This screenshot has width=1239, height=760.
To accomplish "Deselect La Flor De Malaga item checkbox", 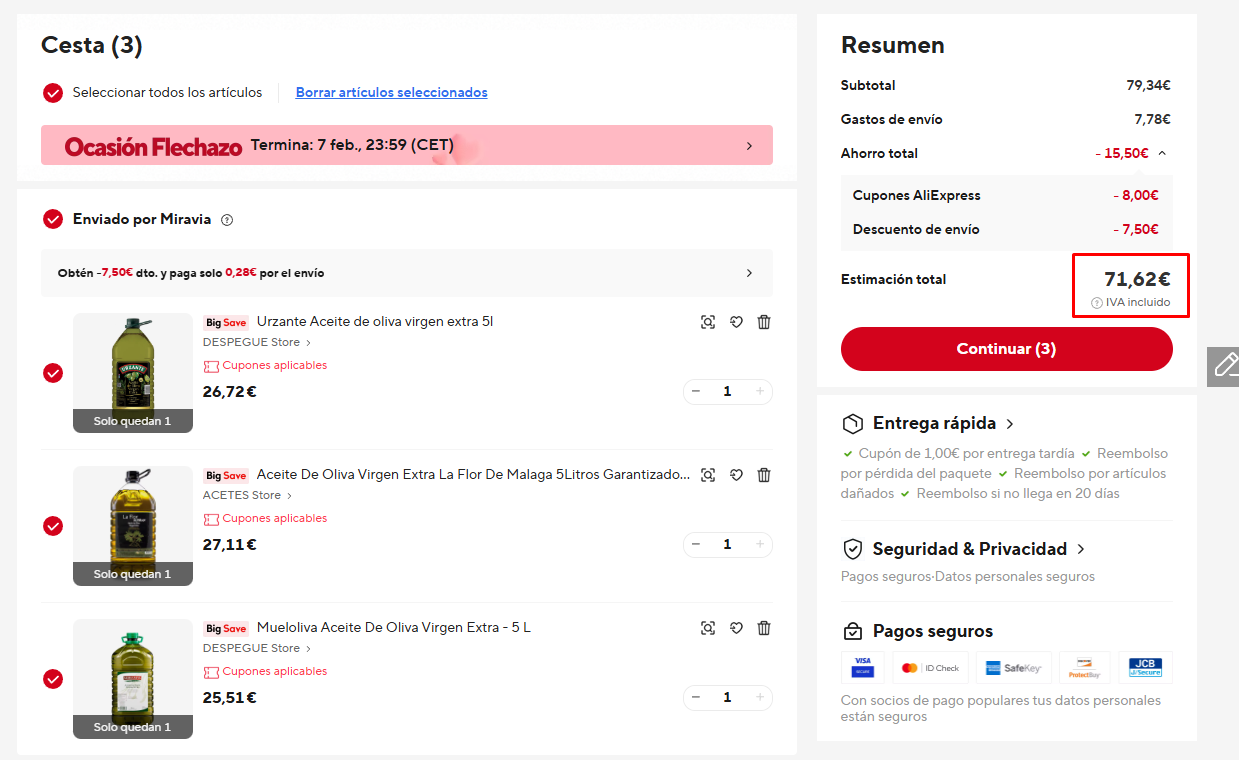I will pos(53,526).
